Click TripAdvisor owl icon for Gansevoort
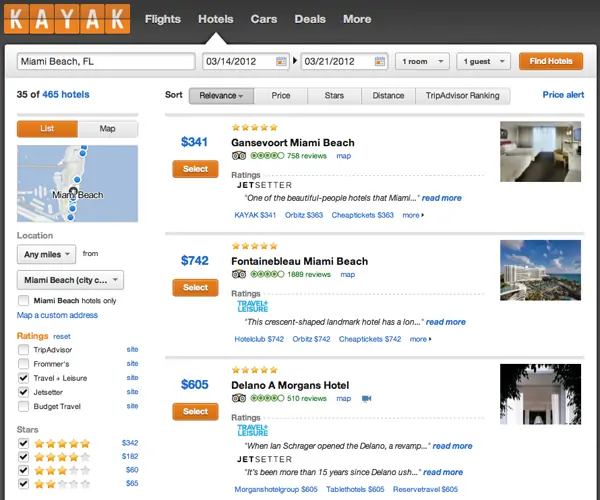The image size is (600, 500). tap(239, 156)
